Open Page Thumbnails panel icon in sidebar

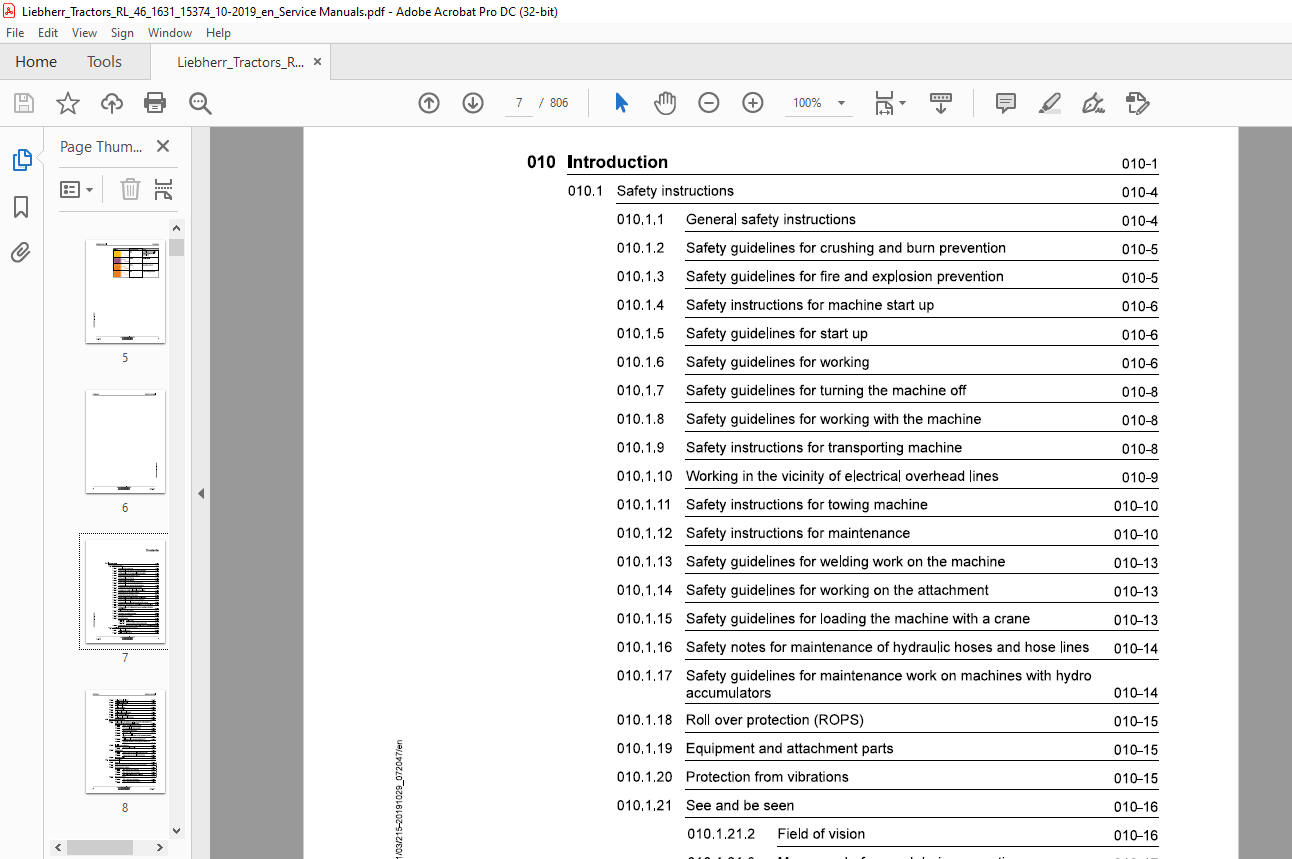pos(22,160)
